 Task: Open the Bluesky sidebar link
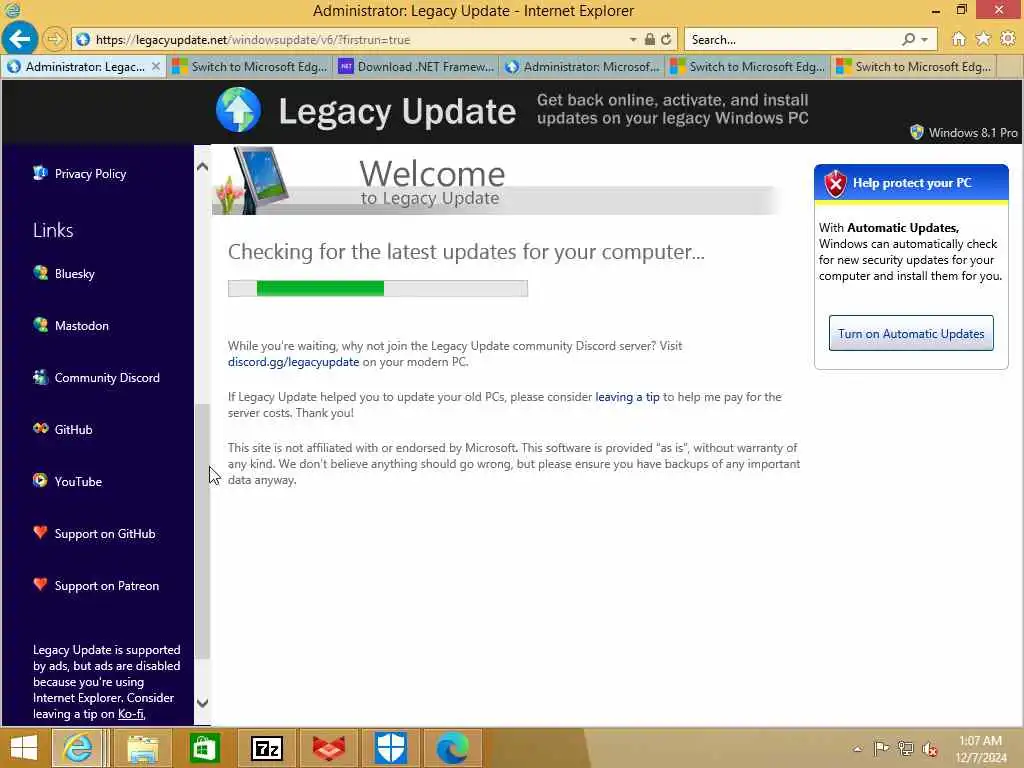[x=74, y=274]
